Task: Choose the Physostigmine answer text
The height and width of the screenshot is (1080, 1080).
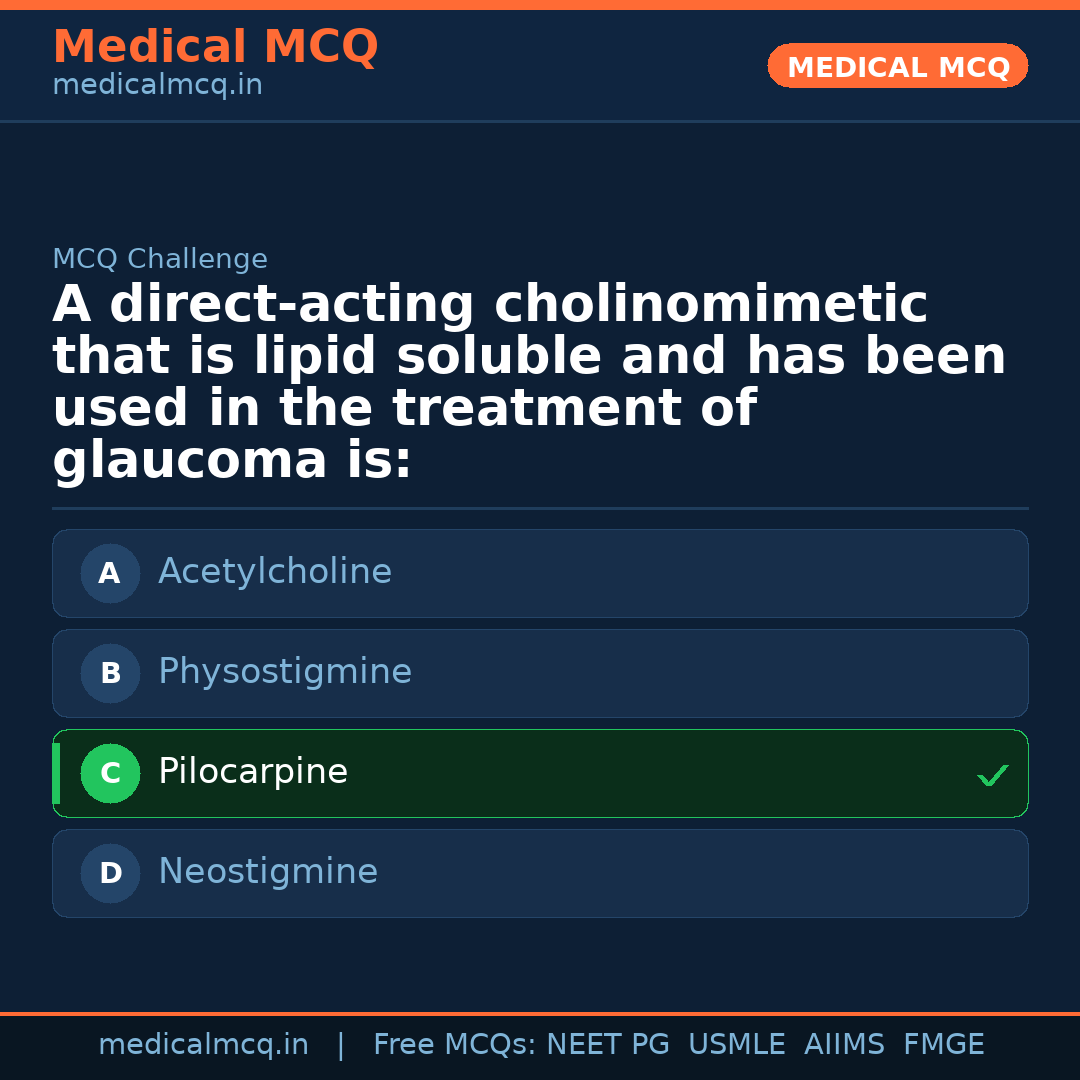Action: click(x=285, y=672)
